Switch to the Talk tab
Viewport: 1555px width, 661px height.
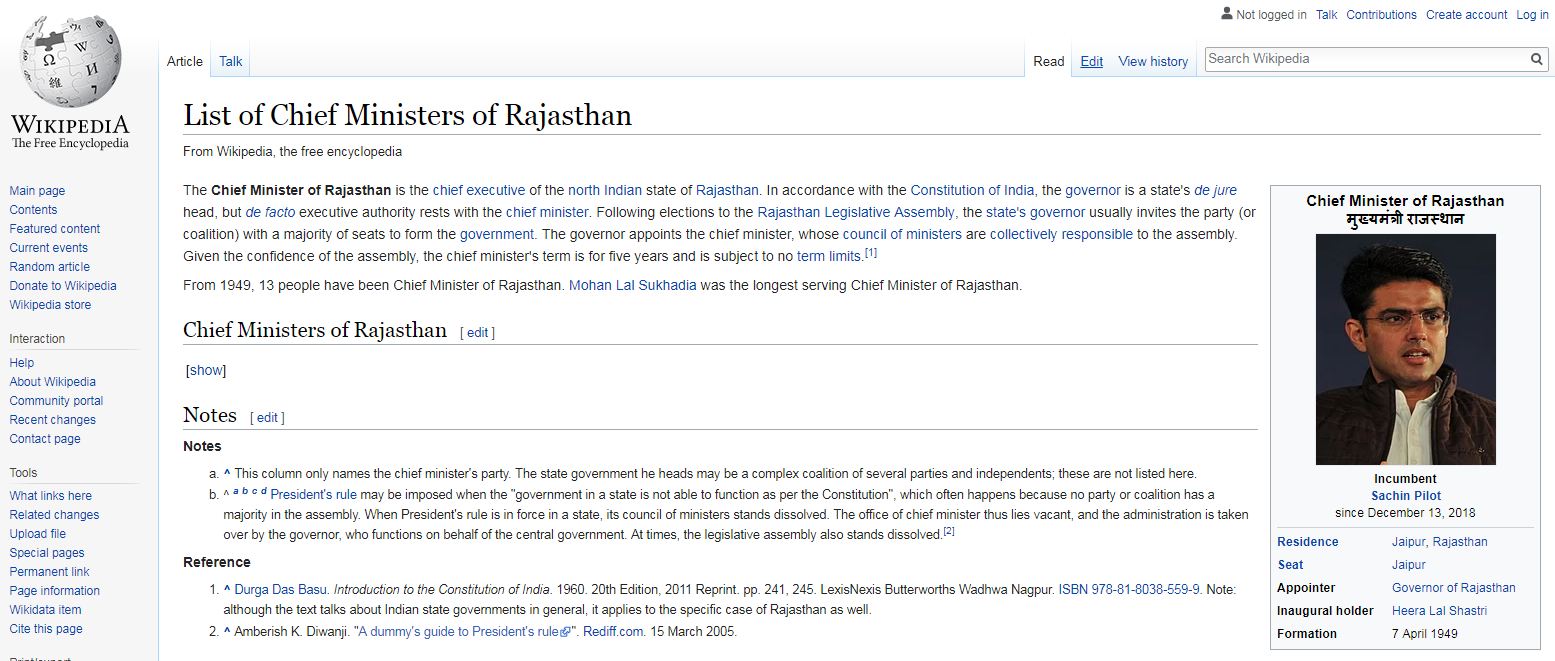(x=231, y=61)
